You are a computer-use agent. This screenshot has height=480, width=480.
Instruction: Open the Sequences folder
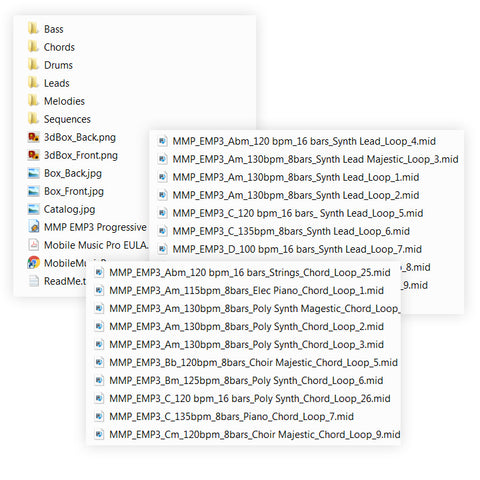click(59, 119)
